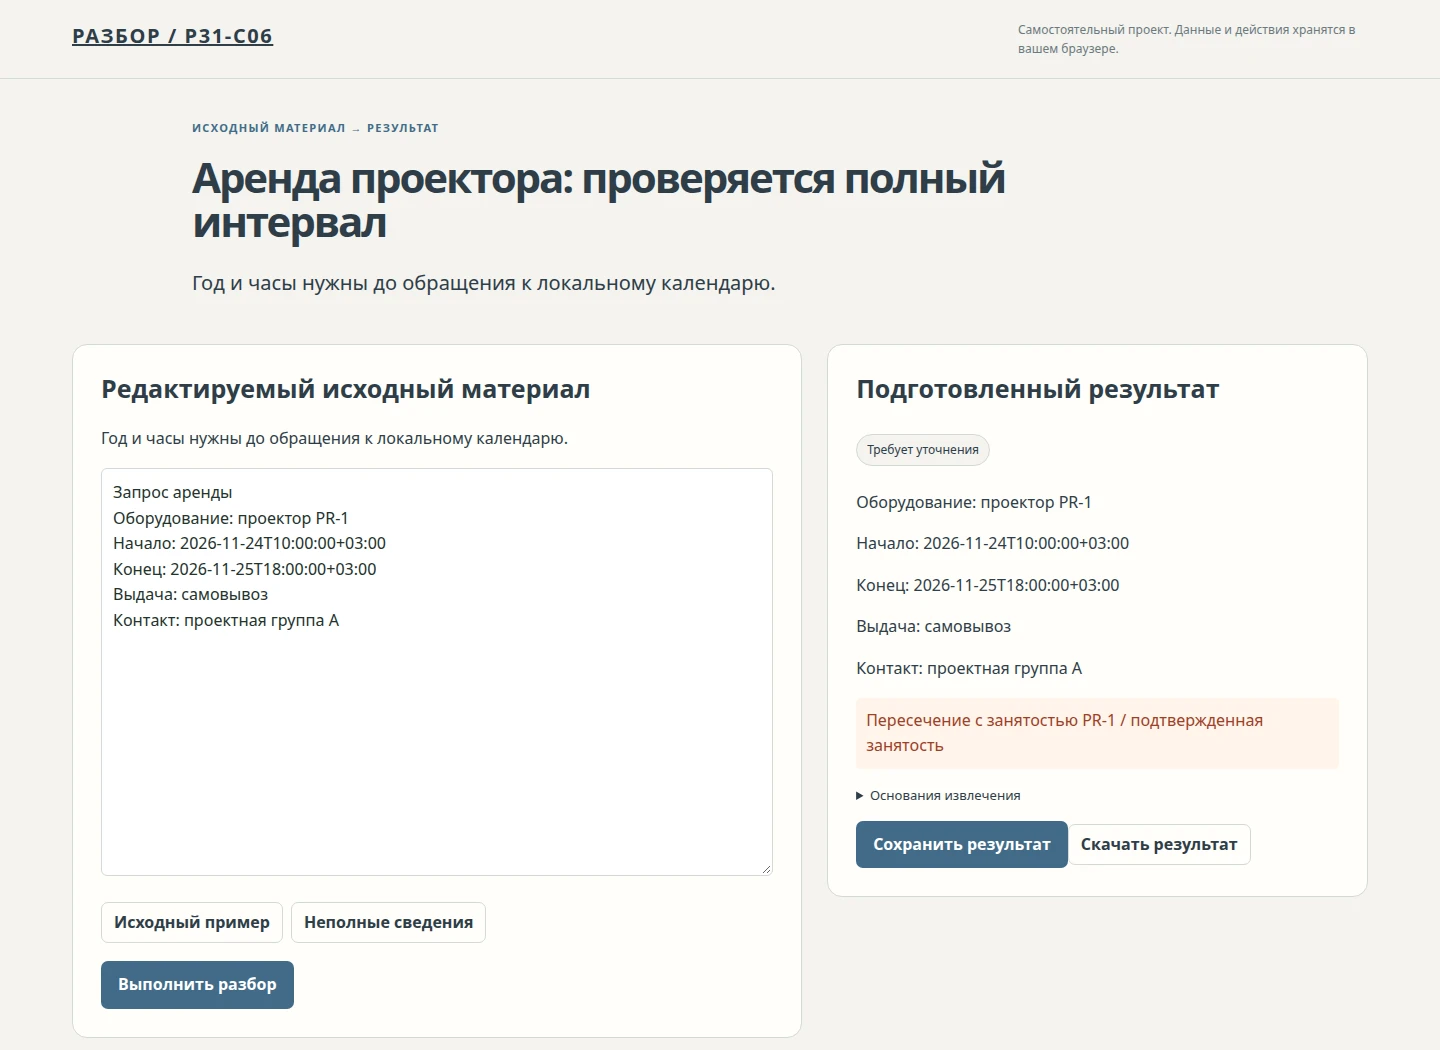Load the Неполные сведения sample
Image resolution: width=1440 pixels, height=1050 pixels.
coord(388,922)
